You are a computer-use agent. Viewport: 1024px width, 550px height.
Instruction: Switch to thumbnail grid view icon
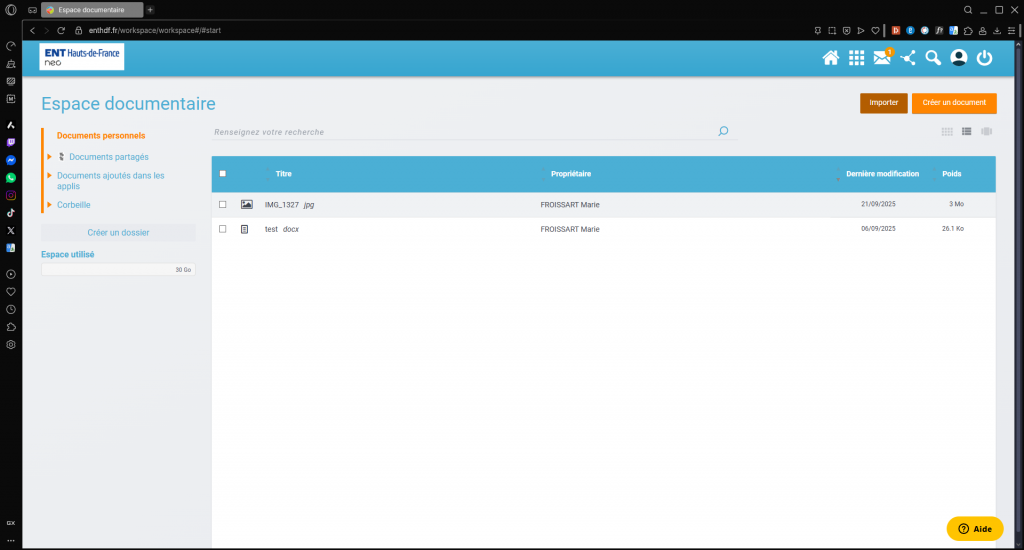click(947, 131)
